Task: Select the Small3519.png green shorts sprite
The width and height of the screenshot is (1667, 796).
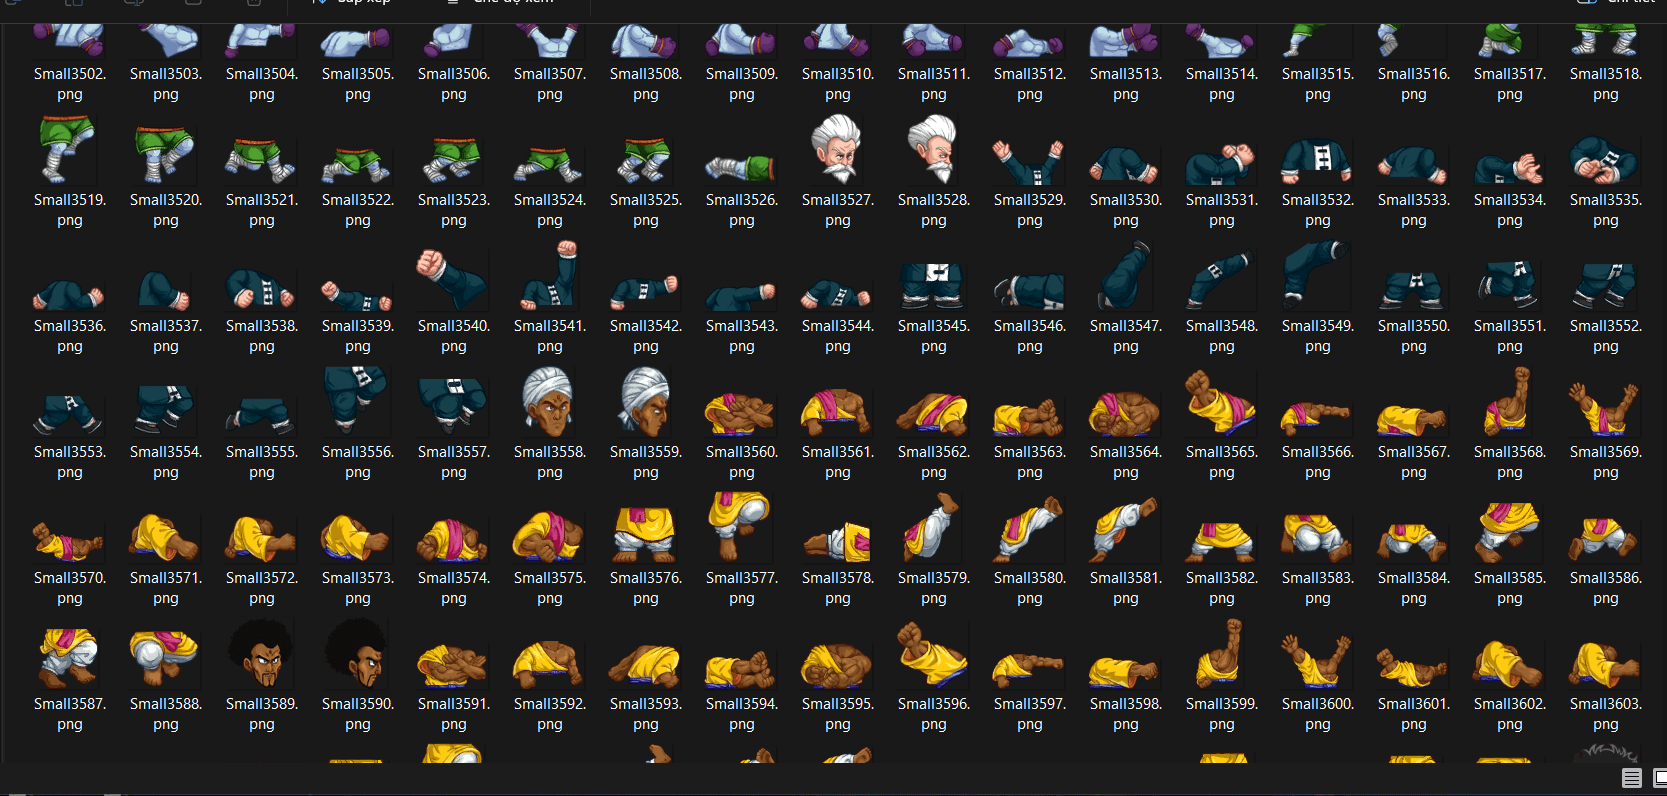Action: click(x=69, y=150)
